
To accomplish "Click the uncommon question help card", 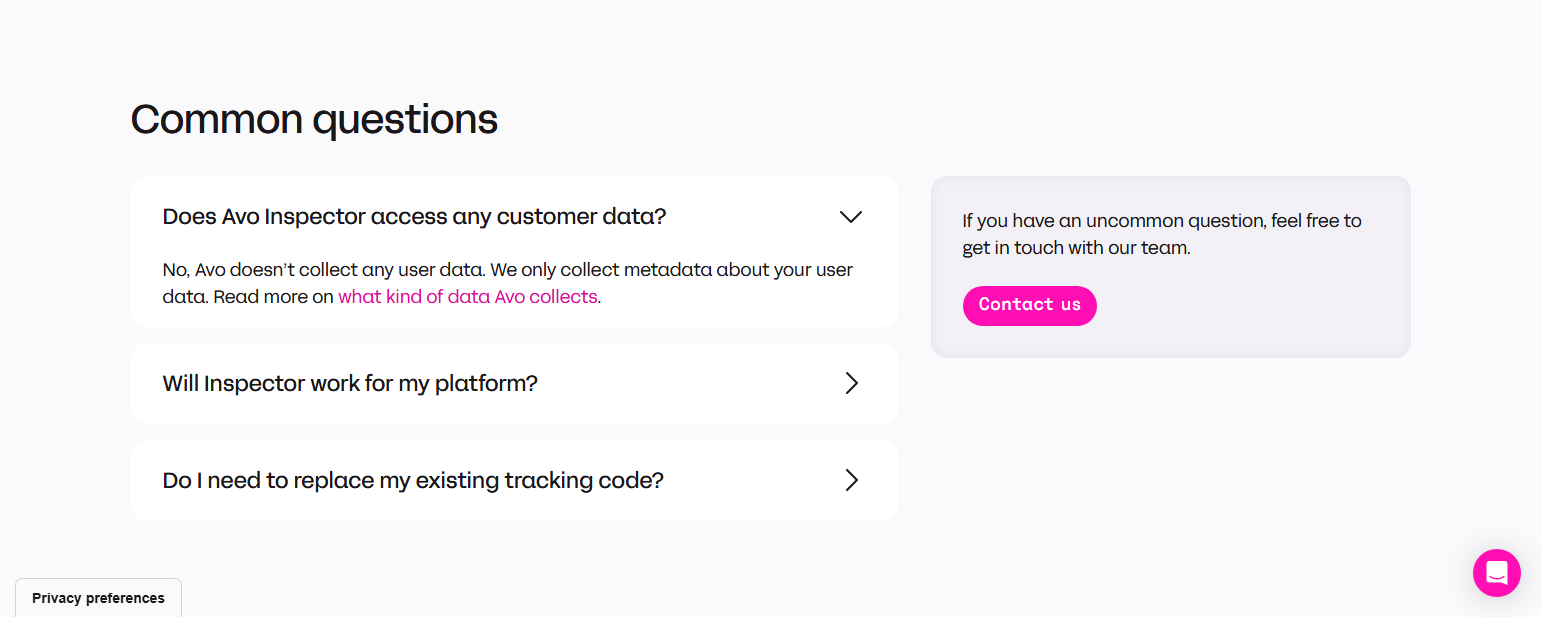I will (x=1170, y=266).
